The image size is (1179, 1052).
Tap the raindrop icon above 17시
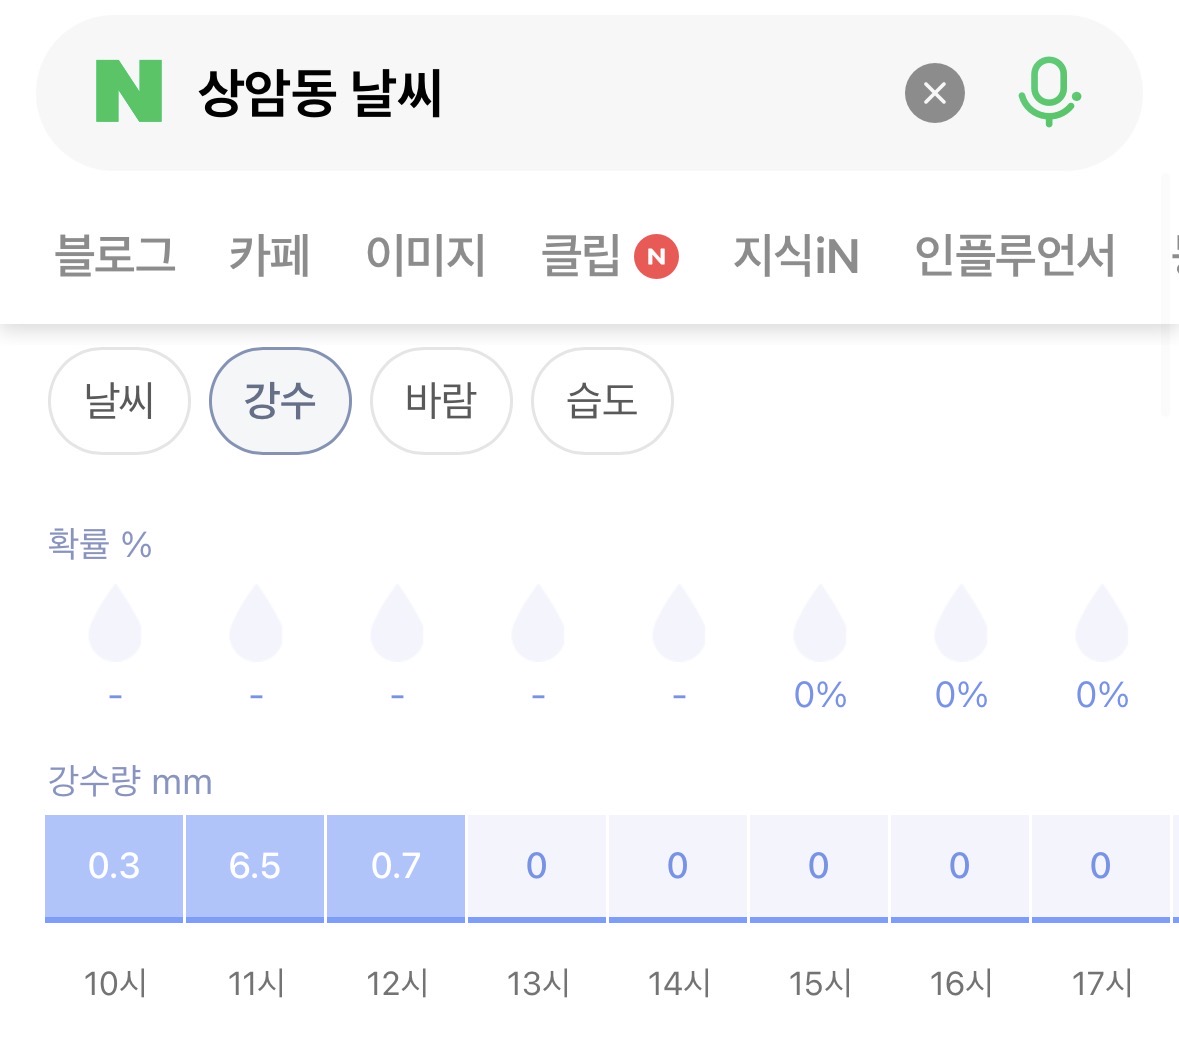tap(1101, 623)
